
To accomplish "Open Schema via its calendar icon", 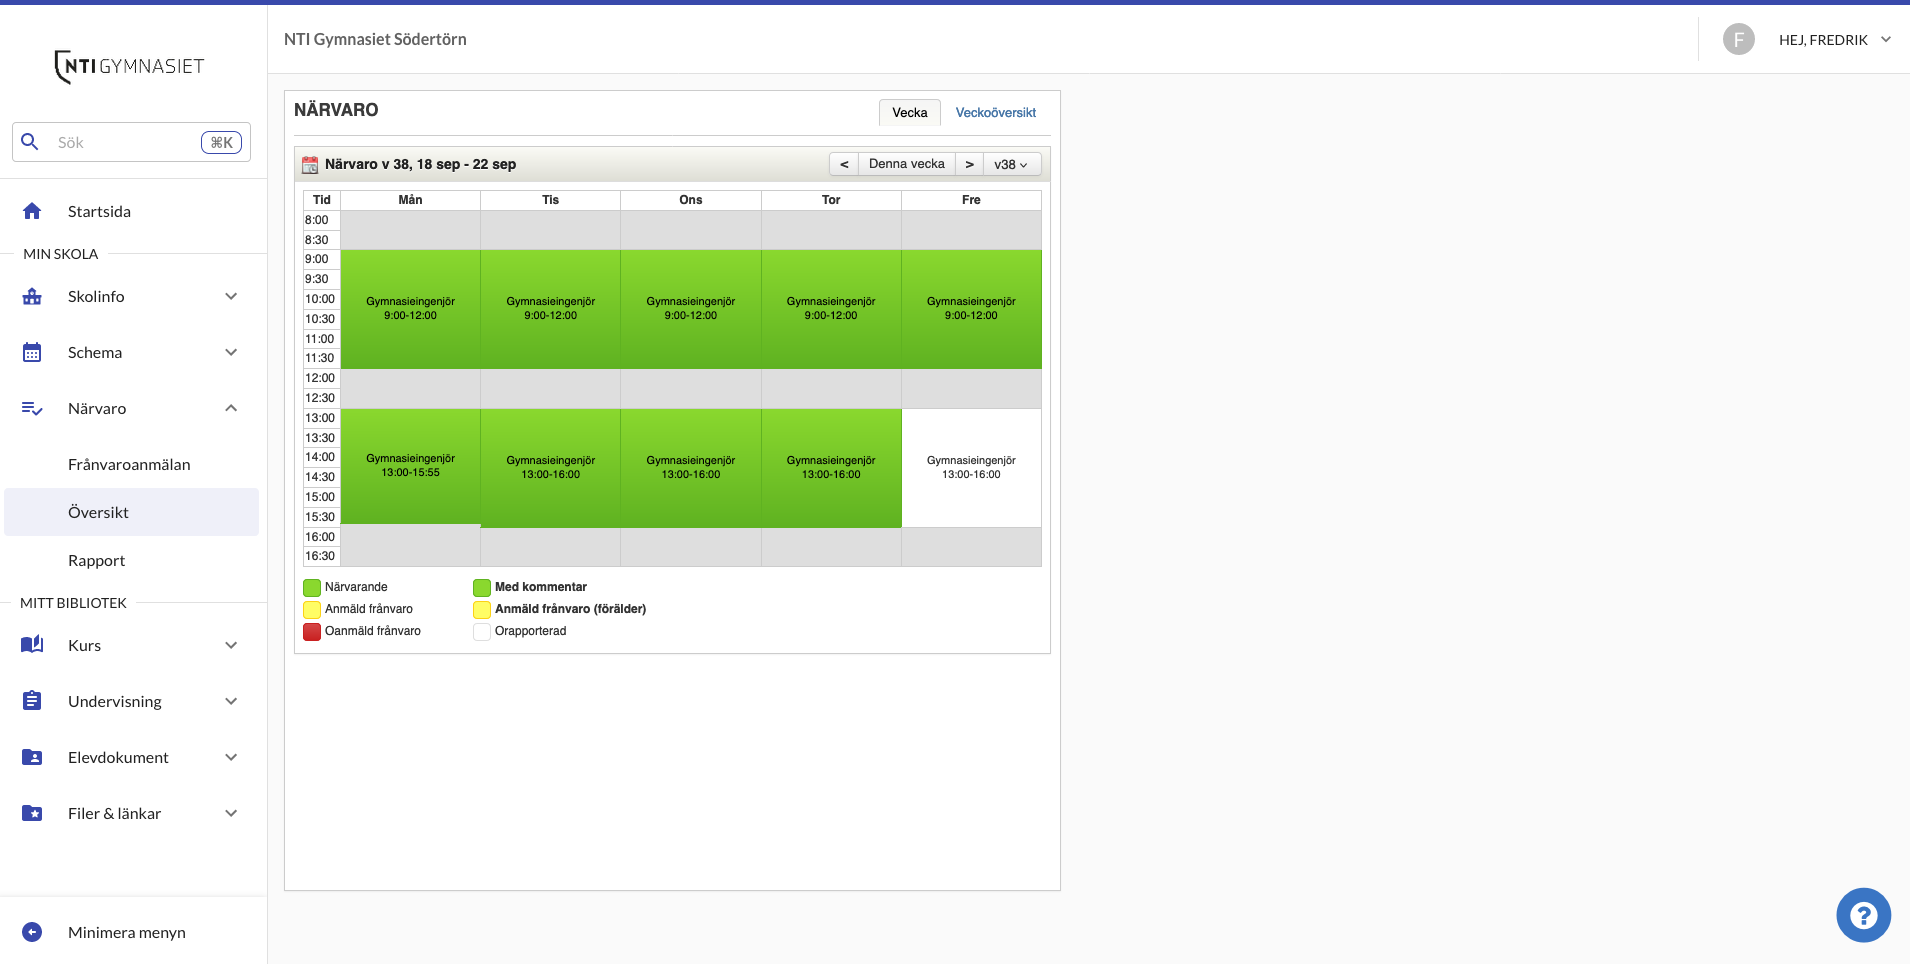I will click(31, 351).
